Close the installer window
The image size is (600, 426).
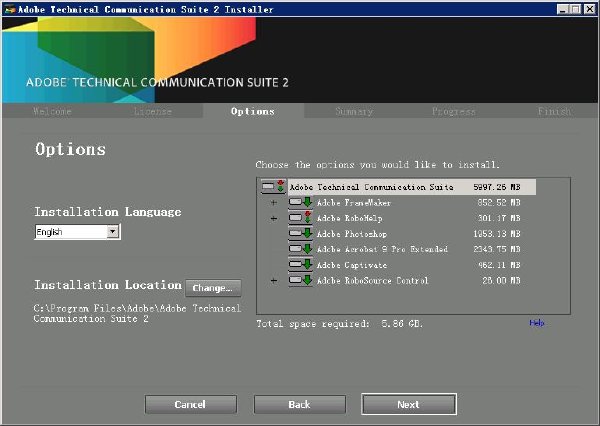point(589,9)
